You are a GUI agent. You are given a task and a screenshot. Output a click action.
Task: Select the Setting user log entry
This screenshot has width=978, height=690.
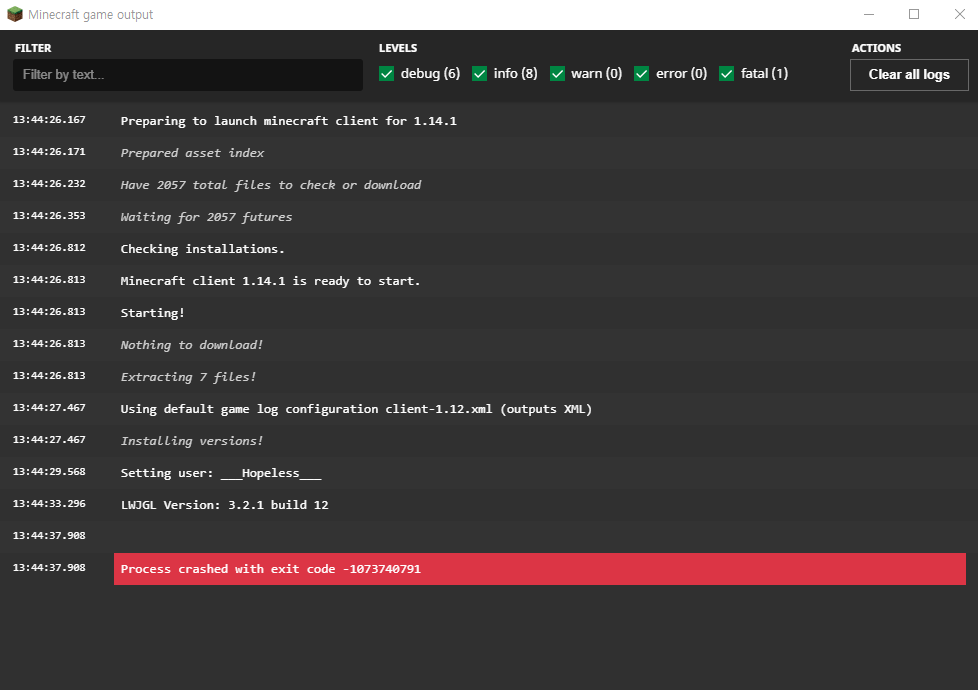(221, 473)
